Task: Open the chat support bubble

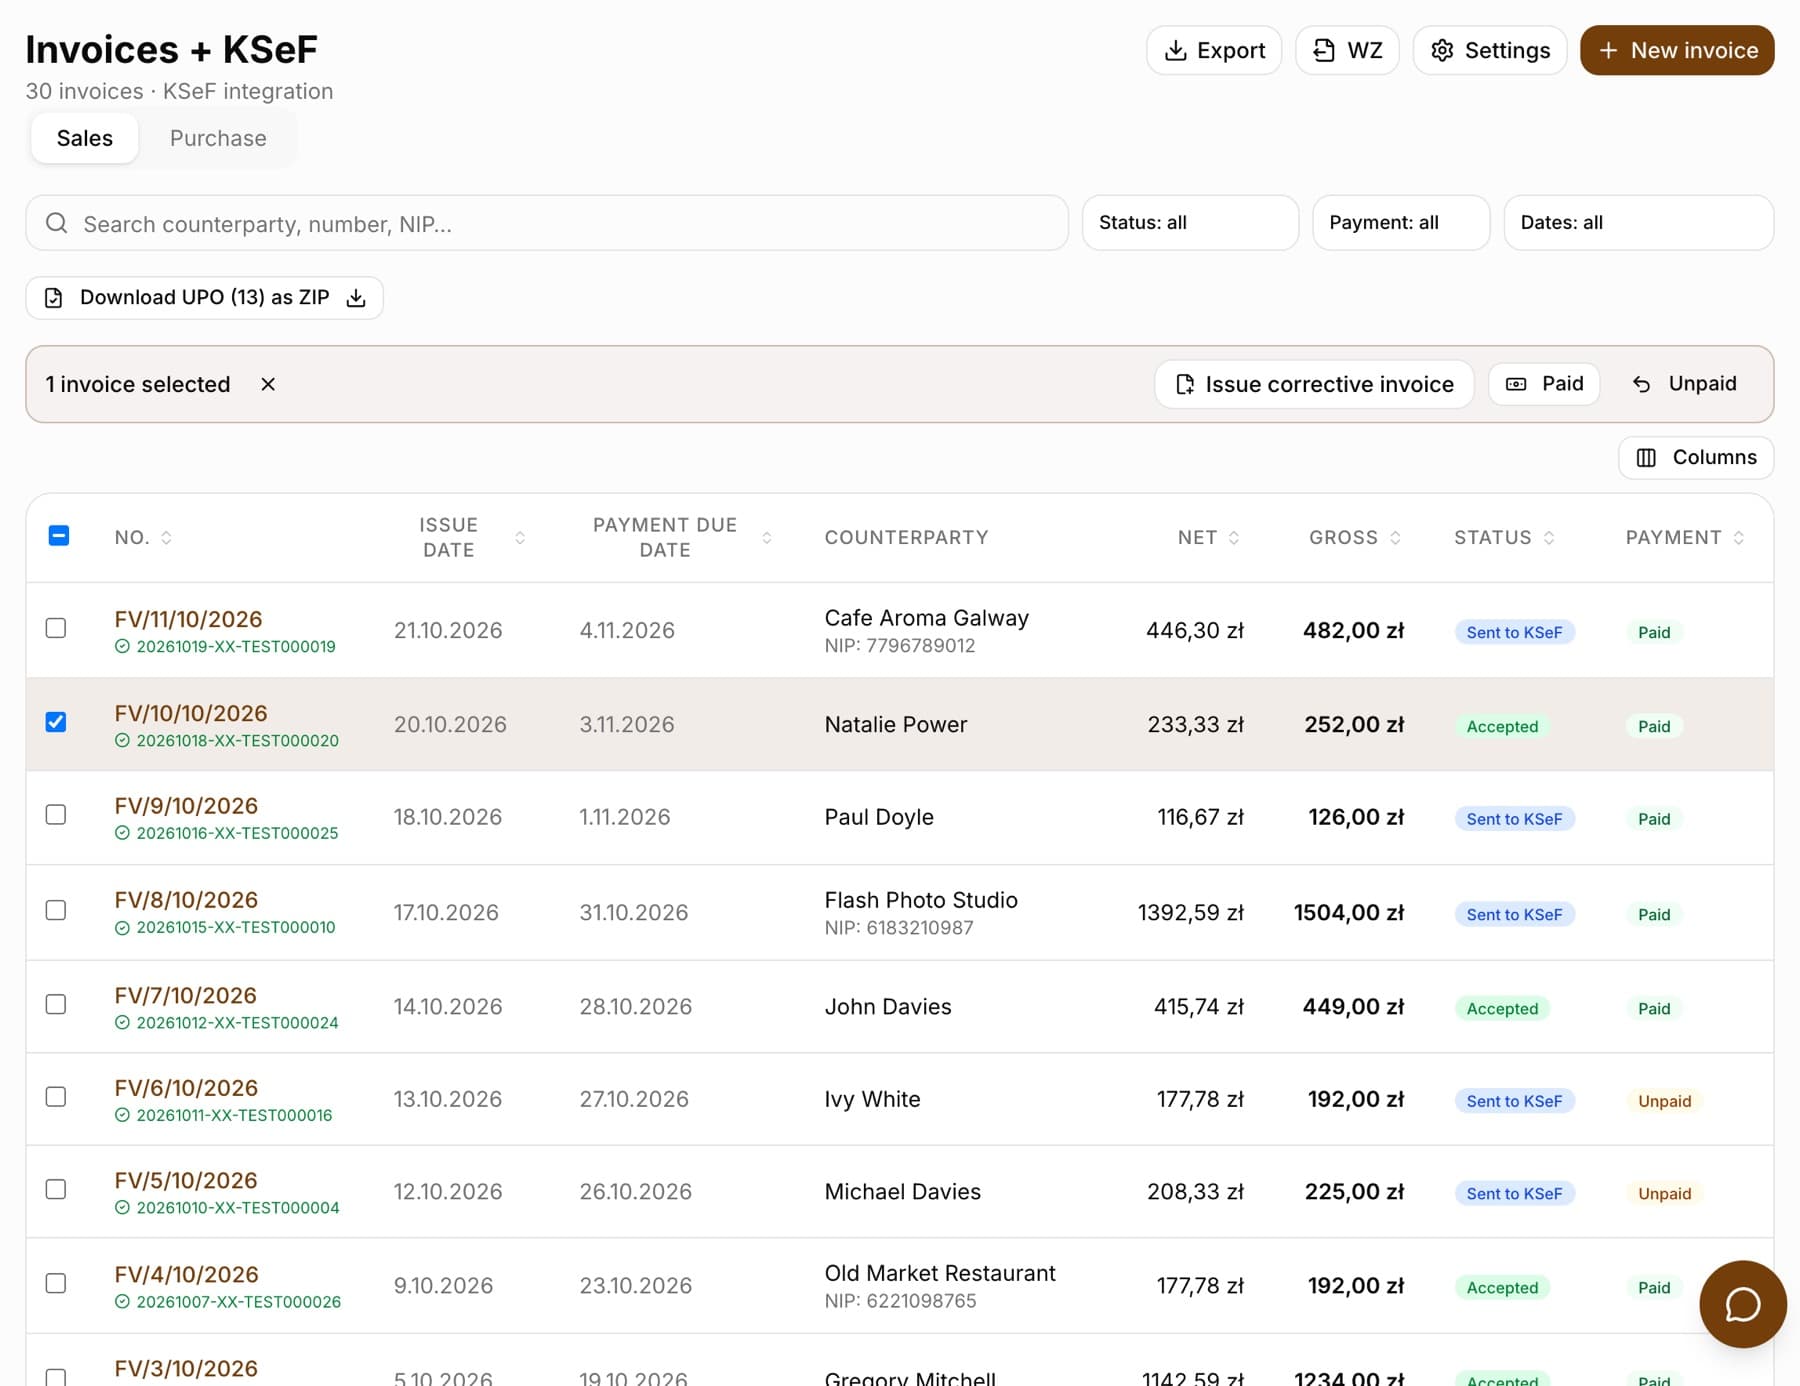Action: click(x=1742, y=1304)
